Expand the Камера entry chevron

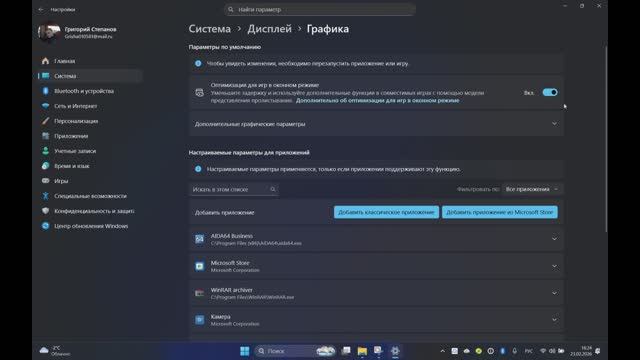coord(554,320)
